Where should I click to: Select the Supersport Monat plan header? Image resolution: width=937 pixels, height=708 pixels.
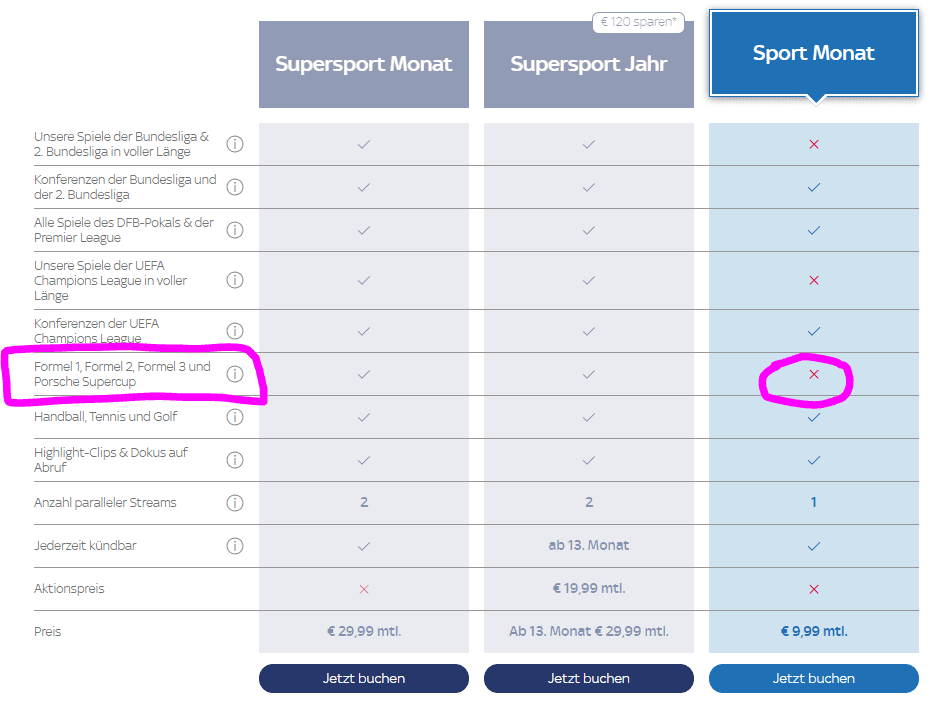pos(364,64)
